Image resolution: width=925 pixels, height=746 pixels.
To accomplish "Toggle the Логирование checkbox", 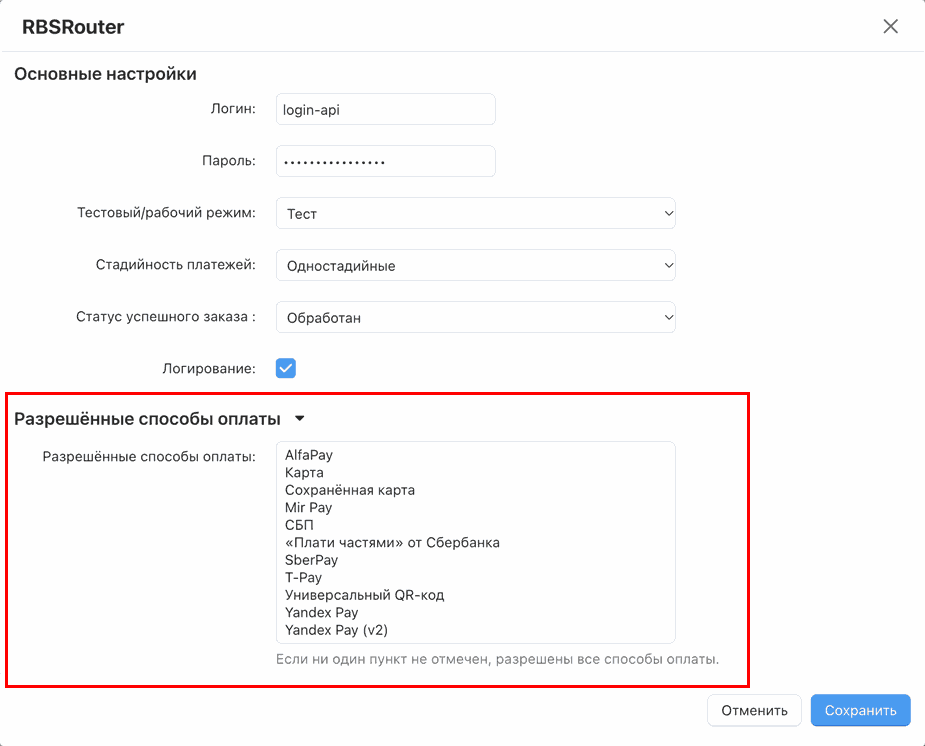I will [286, 369].
